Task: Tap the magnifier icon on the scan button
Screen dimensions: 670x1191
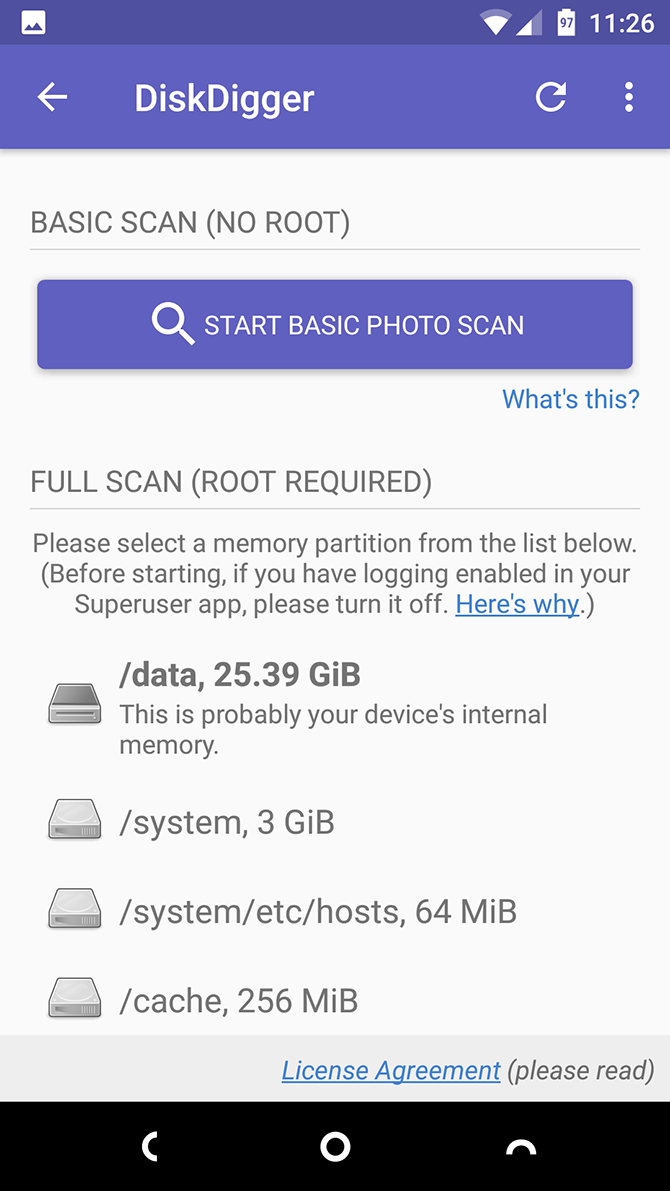Action: [x=172, y=324]
